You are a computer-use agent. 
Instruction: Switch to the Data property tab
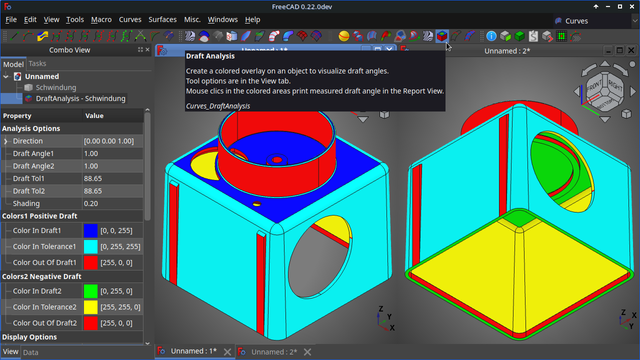coord(30,353)
